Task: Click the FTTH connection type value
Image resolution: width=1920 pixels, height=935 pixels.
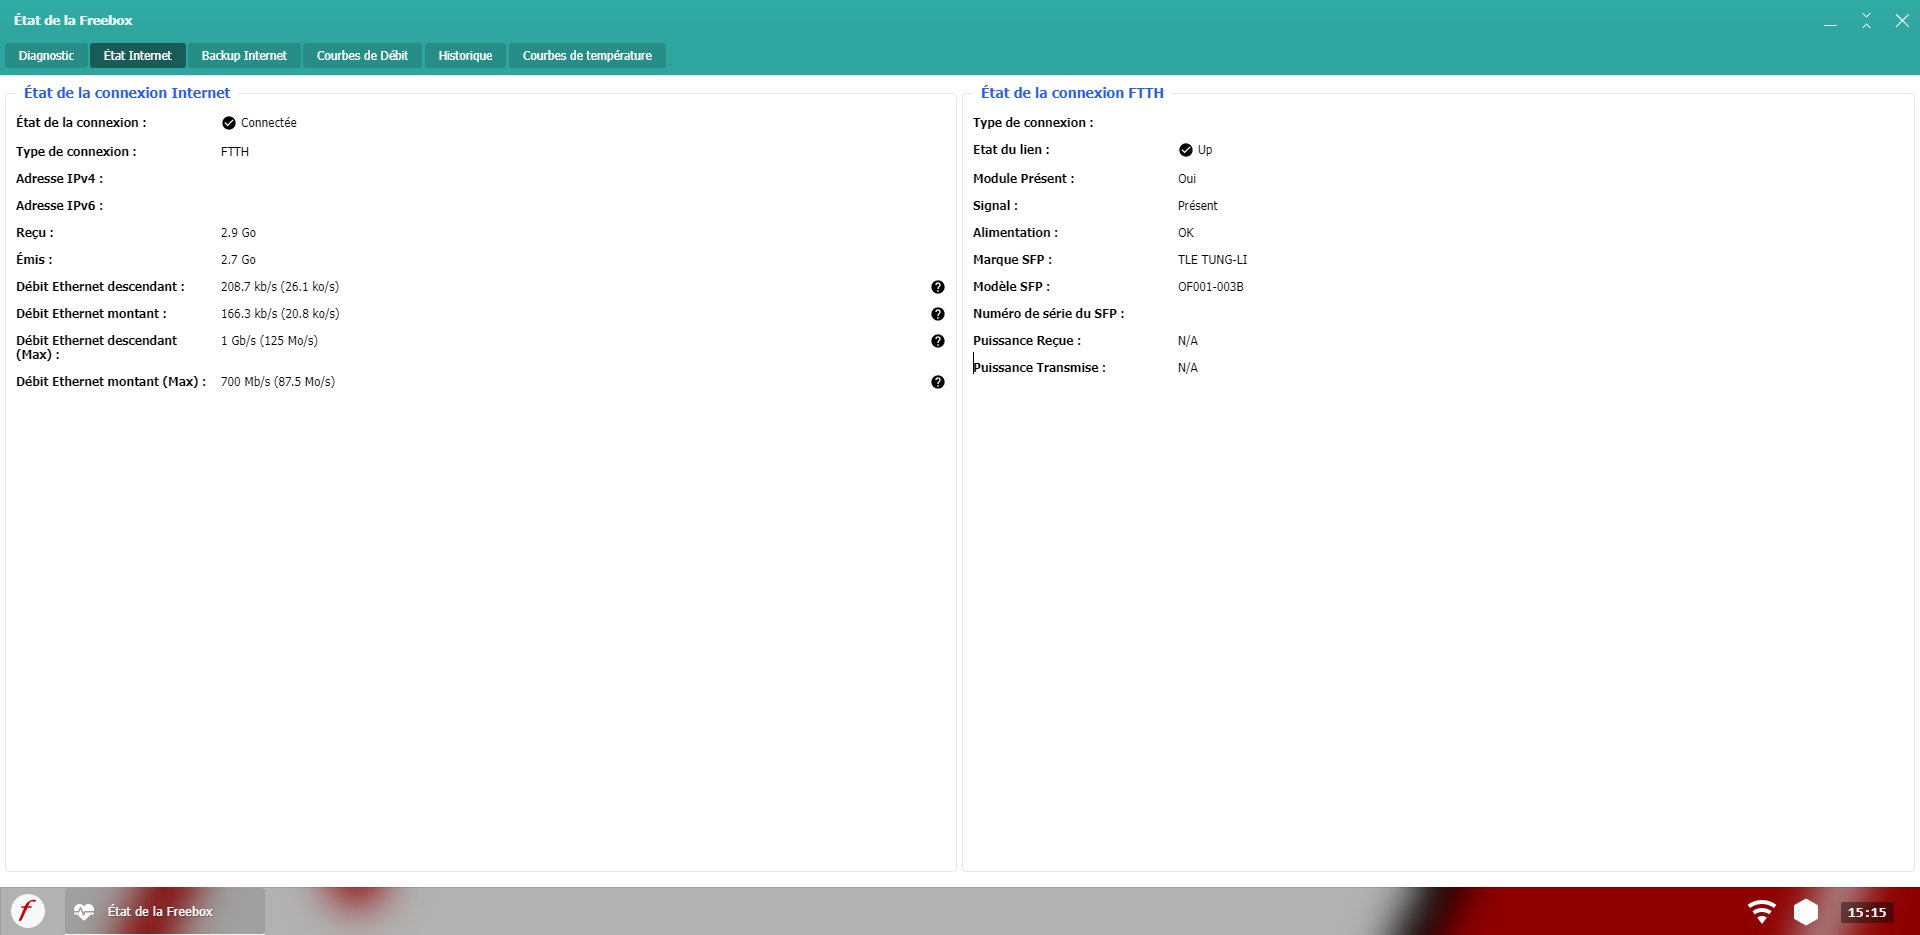Action: (x=235, y=152)
